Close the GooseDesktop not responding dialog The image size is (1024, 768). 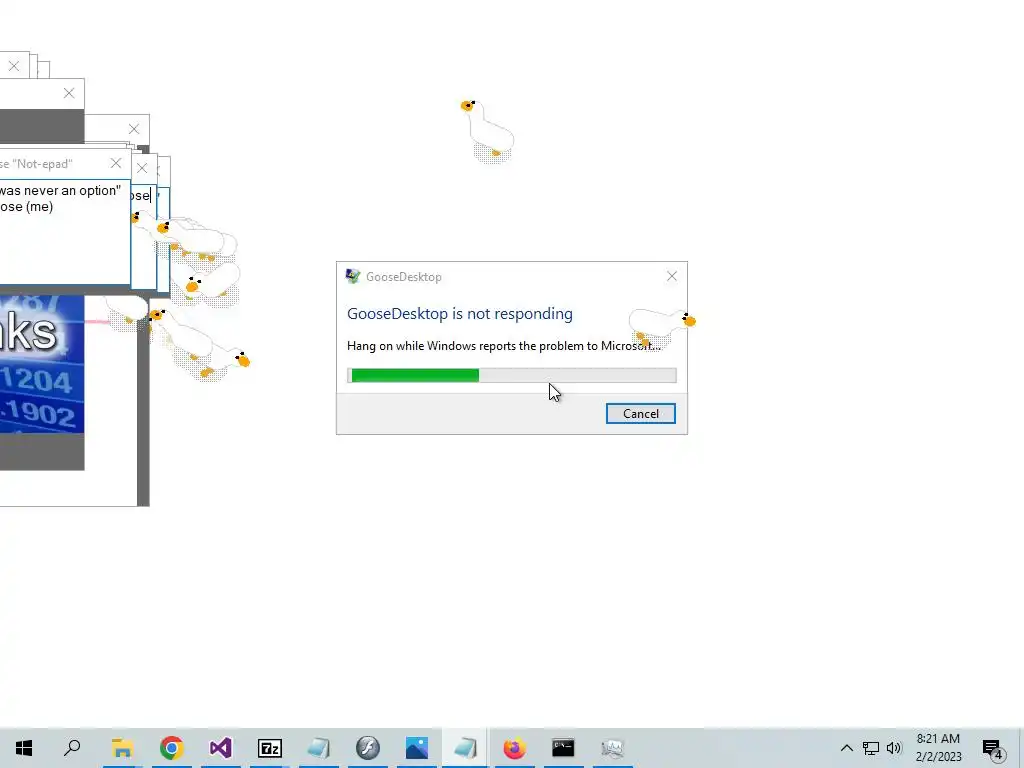671,276
